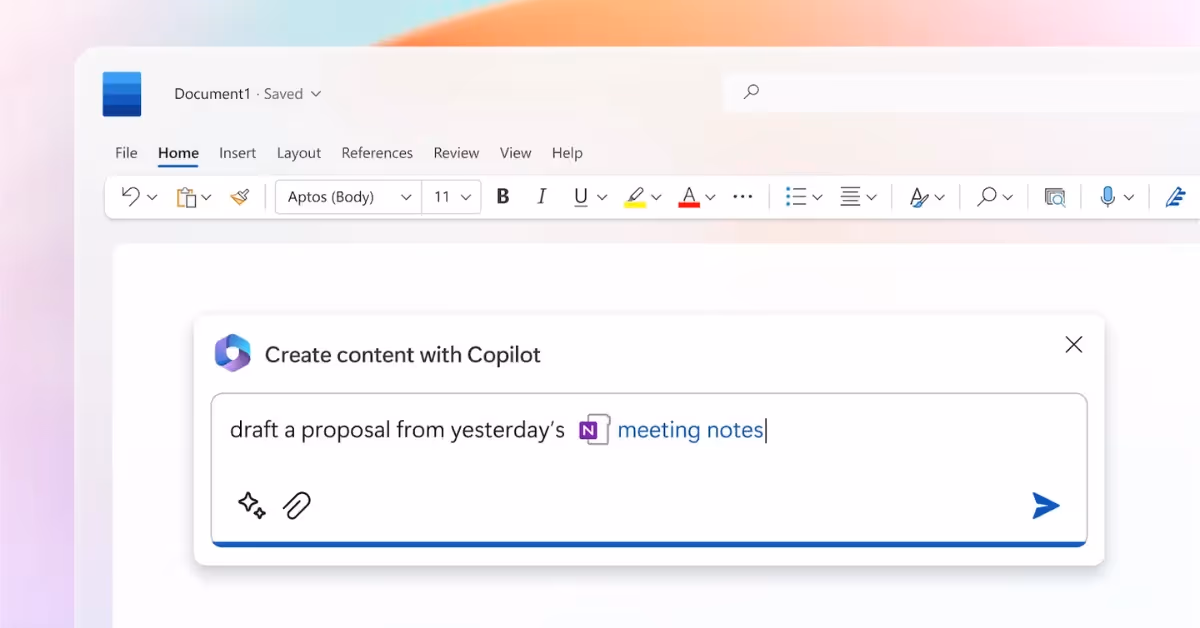Open the font size dropdown
Screen dimensions: 1200x628
tap(451, 197)
